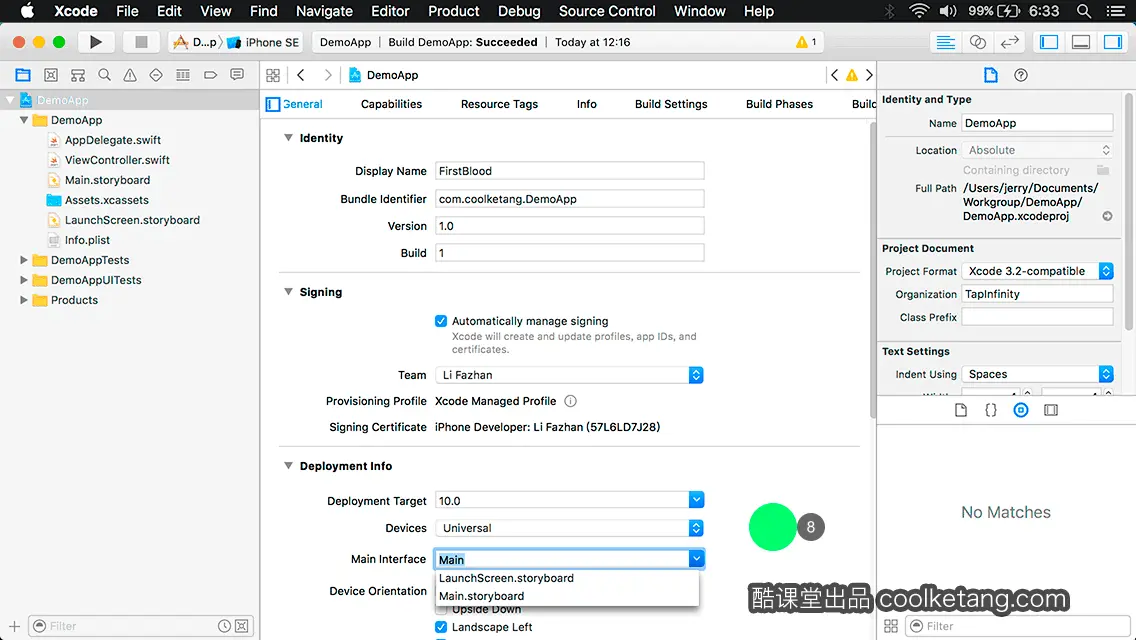Show the Code Snippet library
Image resolution: width=1136 pixels, height=640 pixels.
990,410
